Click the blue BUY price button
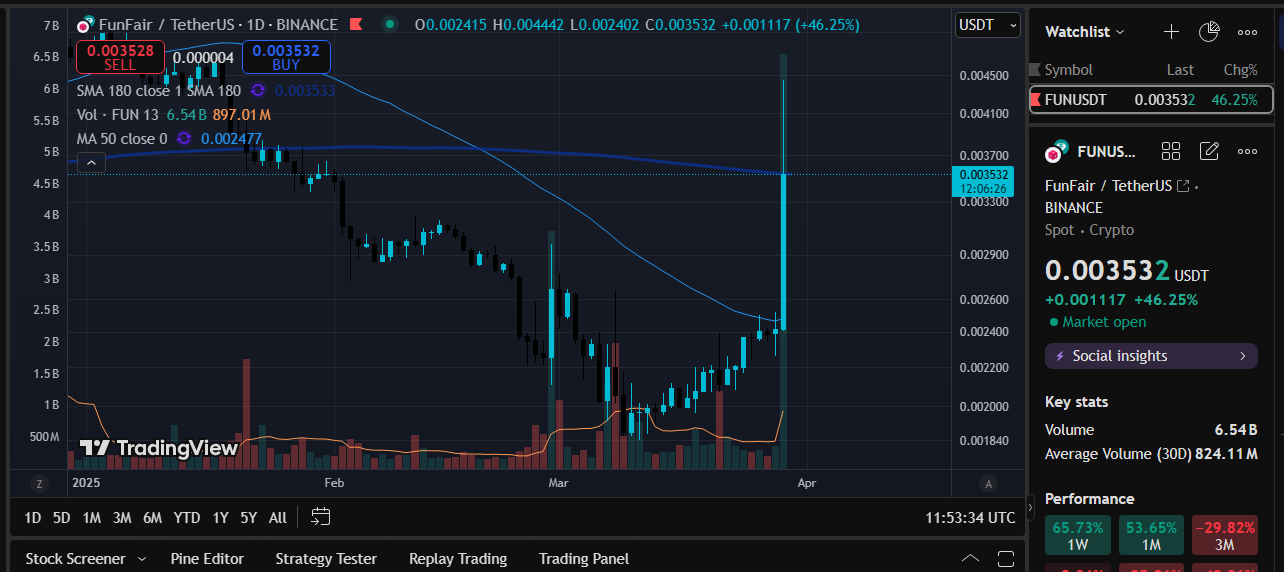This screenshot has height=572, width=1284. click(286, 57)
